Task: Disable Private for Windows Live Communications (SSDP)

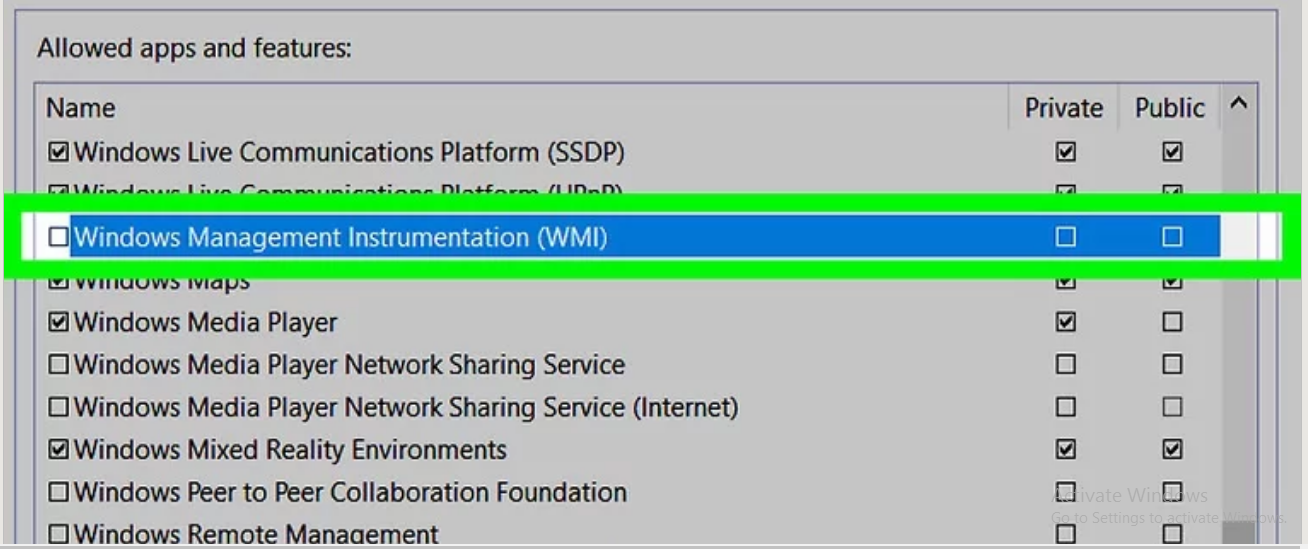Action: 1066,152
